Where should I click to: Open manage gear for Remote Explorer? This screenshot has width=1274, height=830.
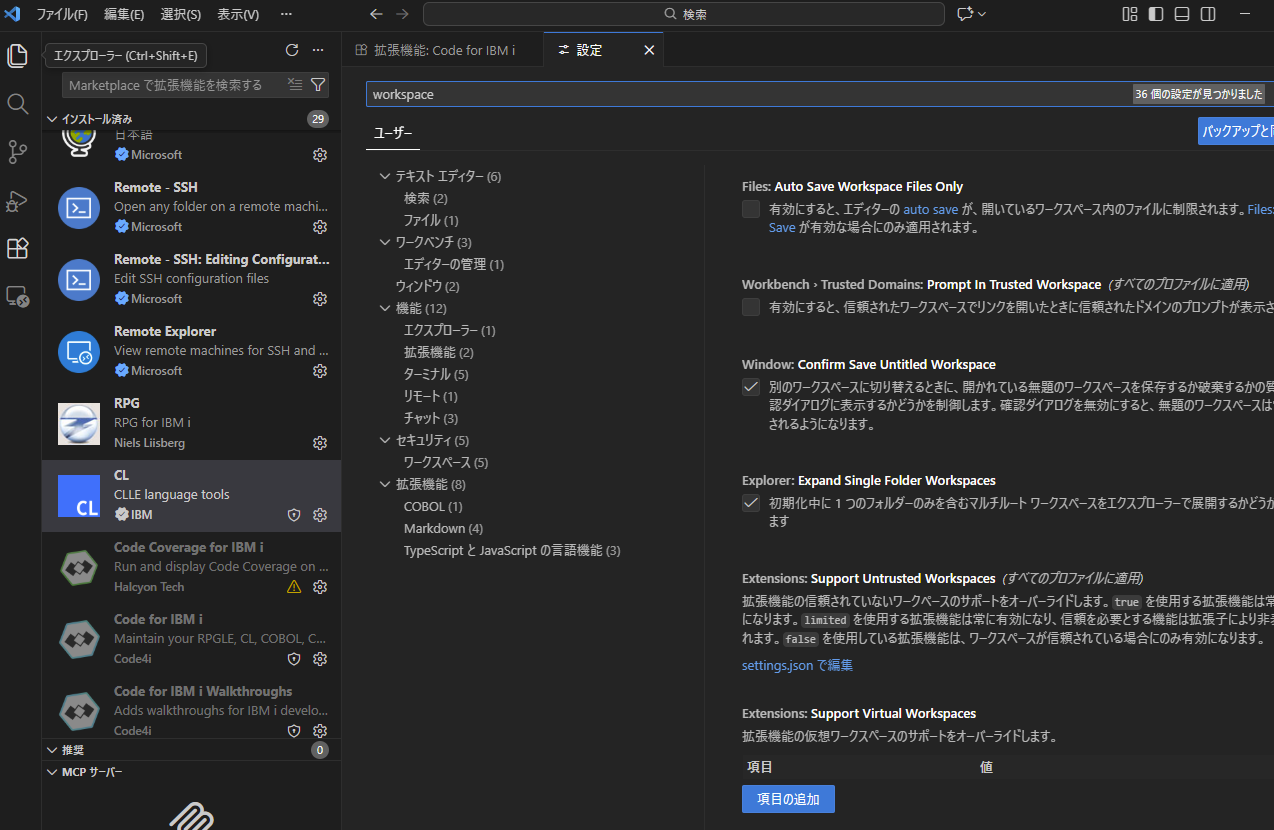tap(320, 371)
